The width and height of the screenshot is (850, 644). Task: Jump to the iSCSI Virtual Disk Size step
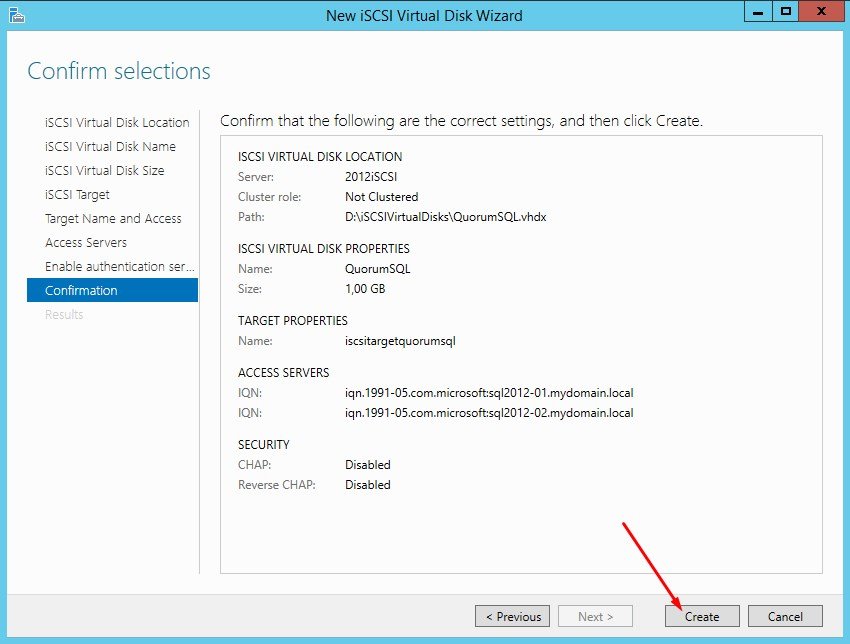click(x=105, y=170)
